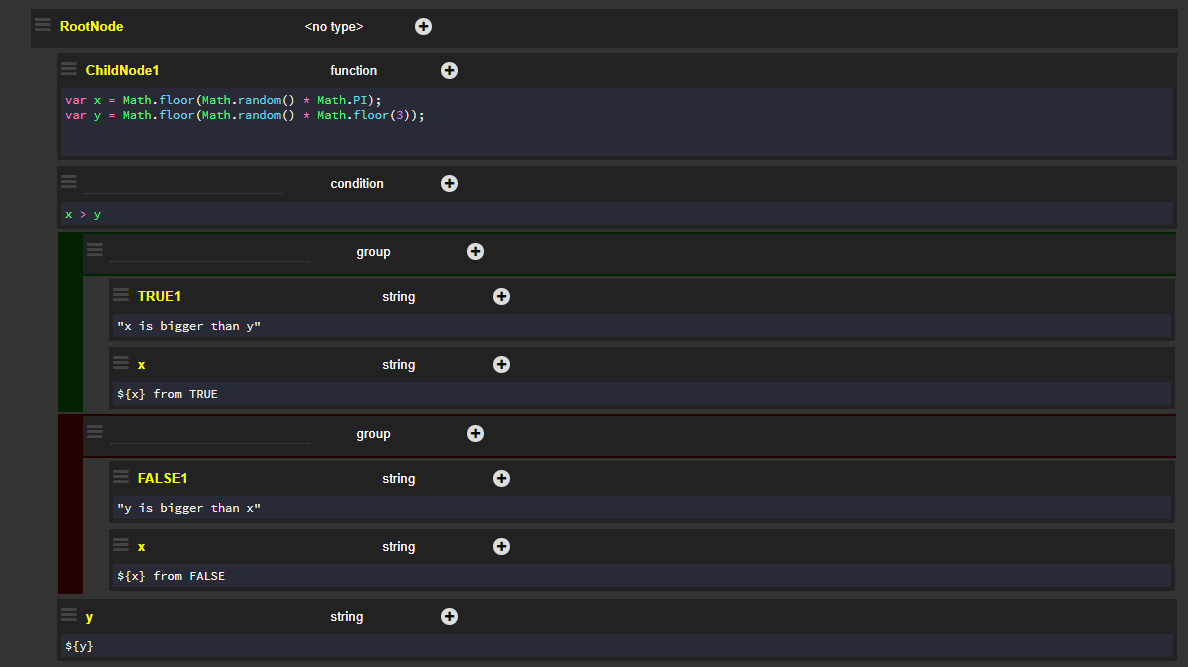This screenshot has height=667, width=1188.
Task: Click the empty name field of condition
Action: pos(184,183)
